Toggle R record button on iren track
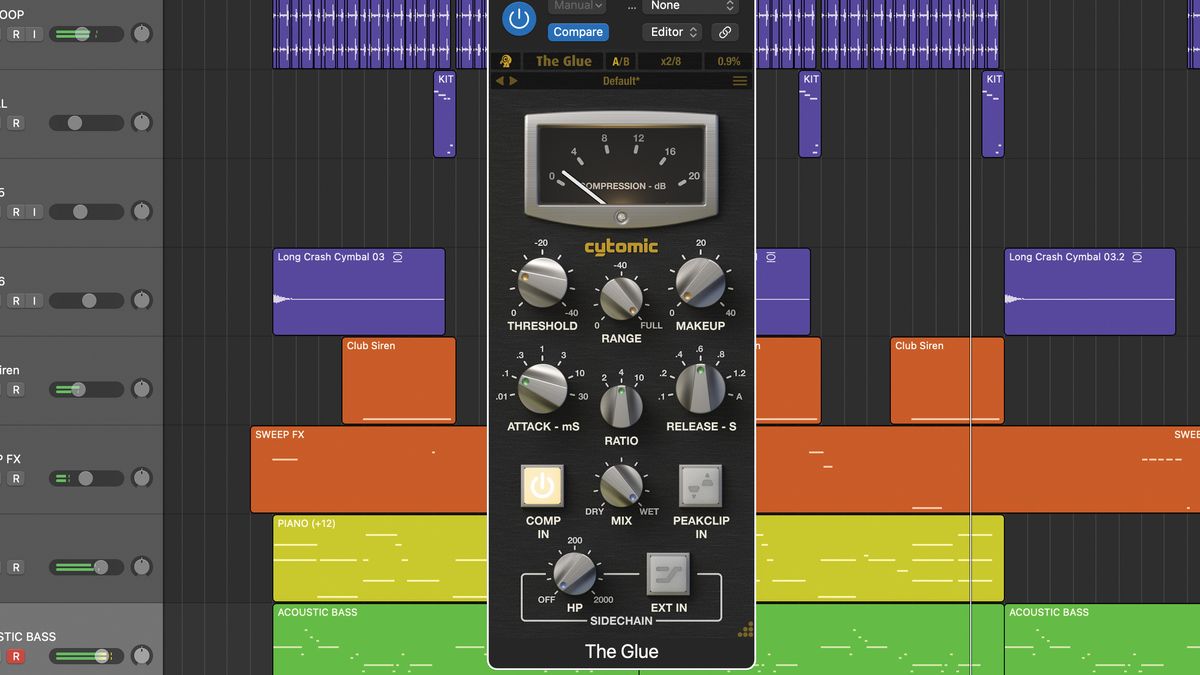Viewport: 1200px width, 675px height. pos(16,389)
